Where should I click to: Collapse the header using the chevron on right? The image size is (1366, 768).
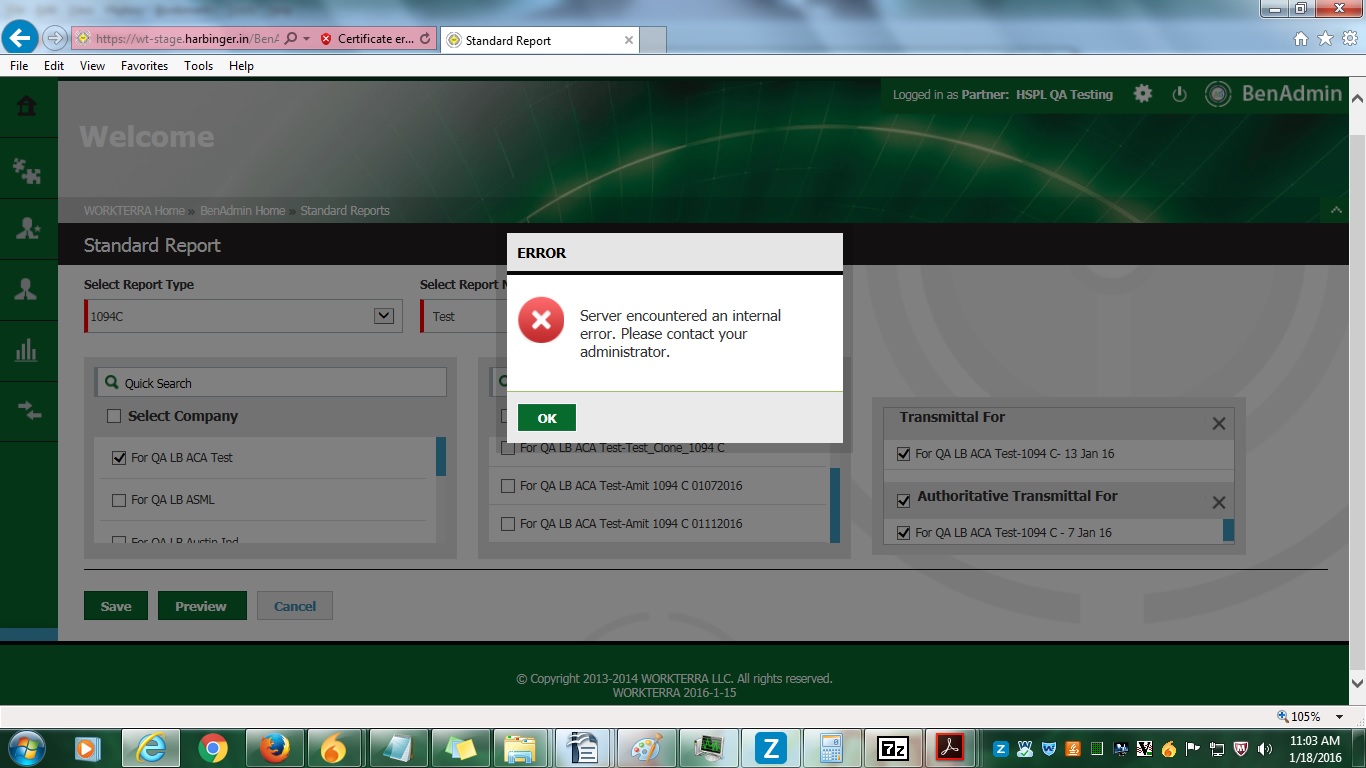[1336, 210]
